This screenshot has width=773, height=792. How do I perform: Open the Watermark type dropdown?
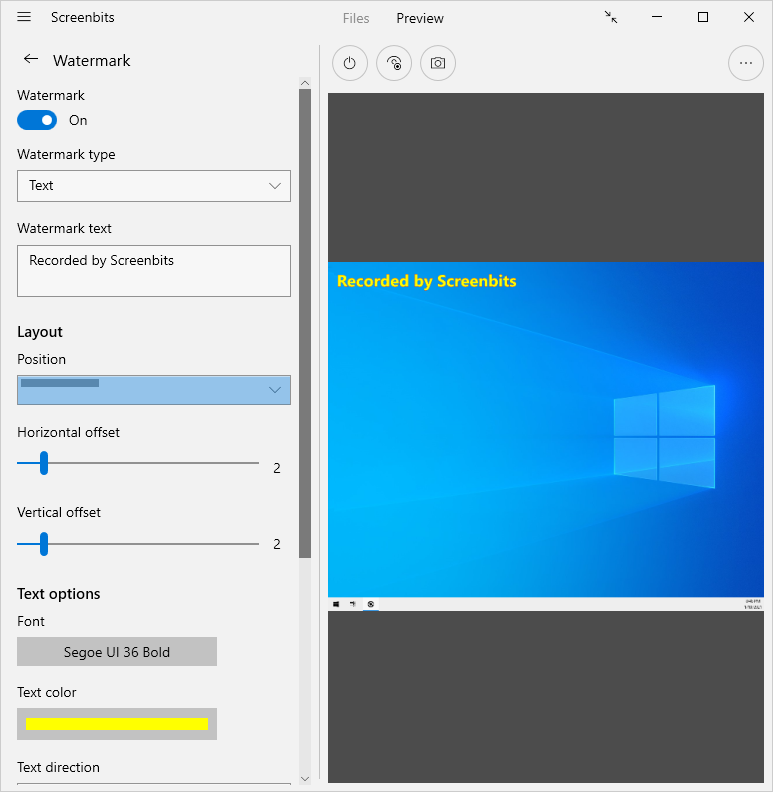tap(154, 186)
